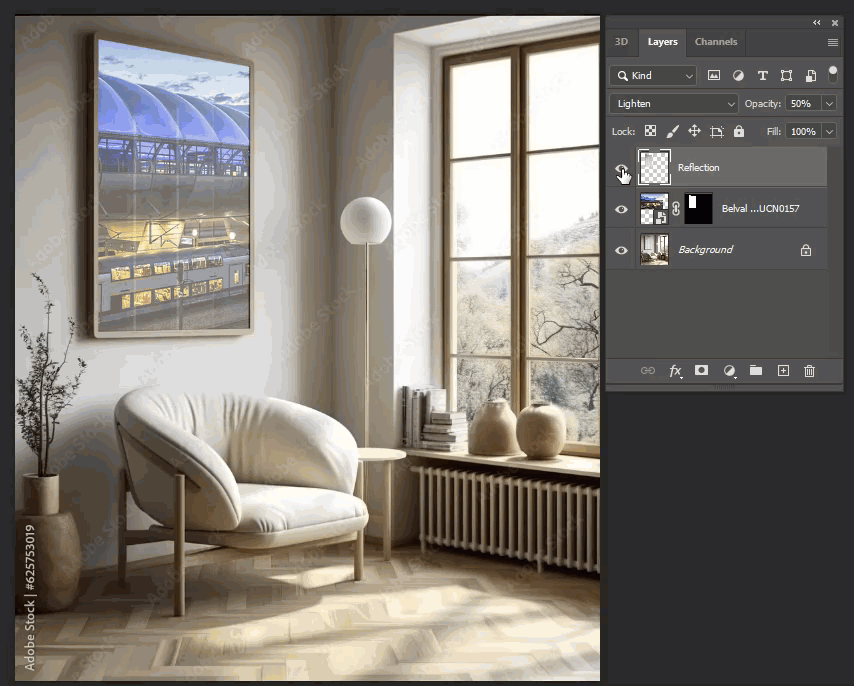Hide the Belval smart object layer

tap(621, 209)
